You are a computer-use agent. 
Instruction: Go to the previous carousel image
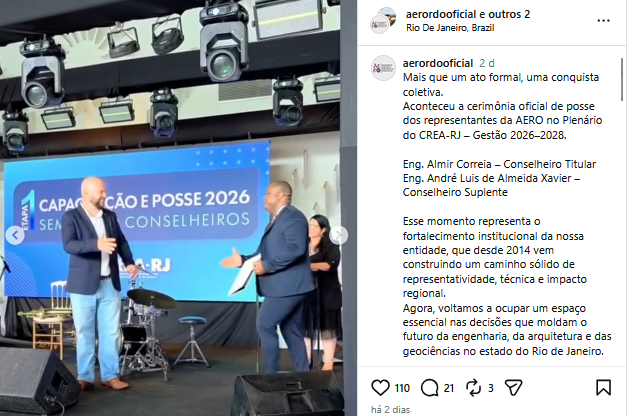[15, 235]
